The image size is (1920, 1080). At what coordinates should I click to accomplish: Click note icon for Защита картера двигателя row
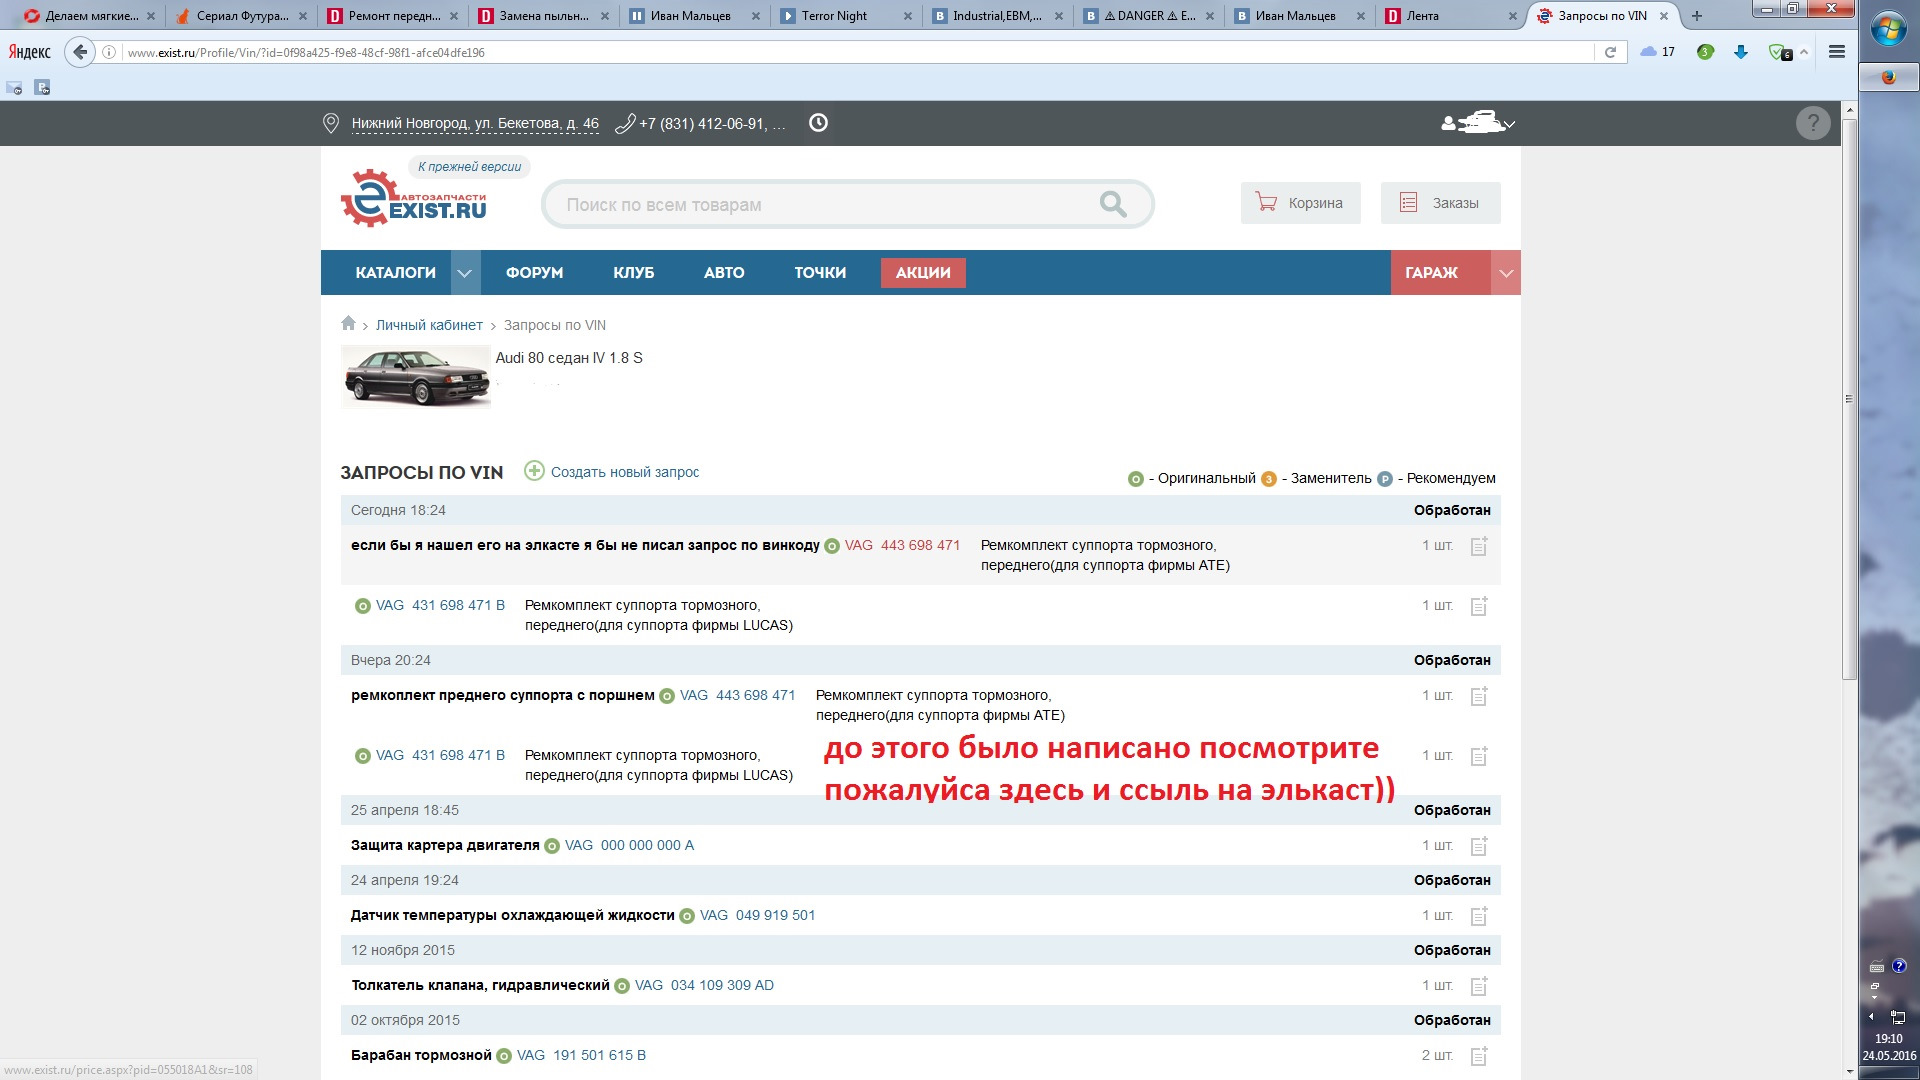1479,846
